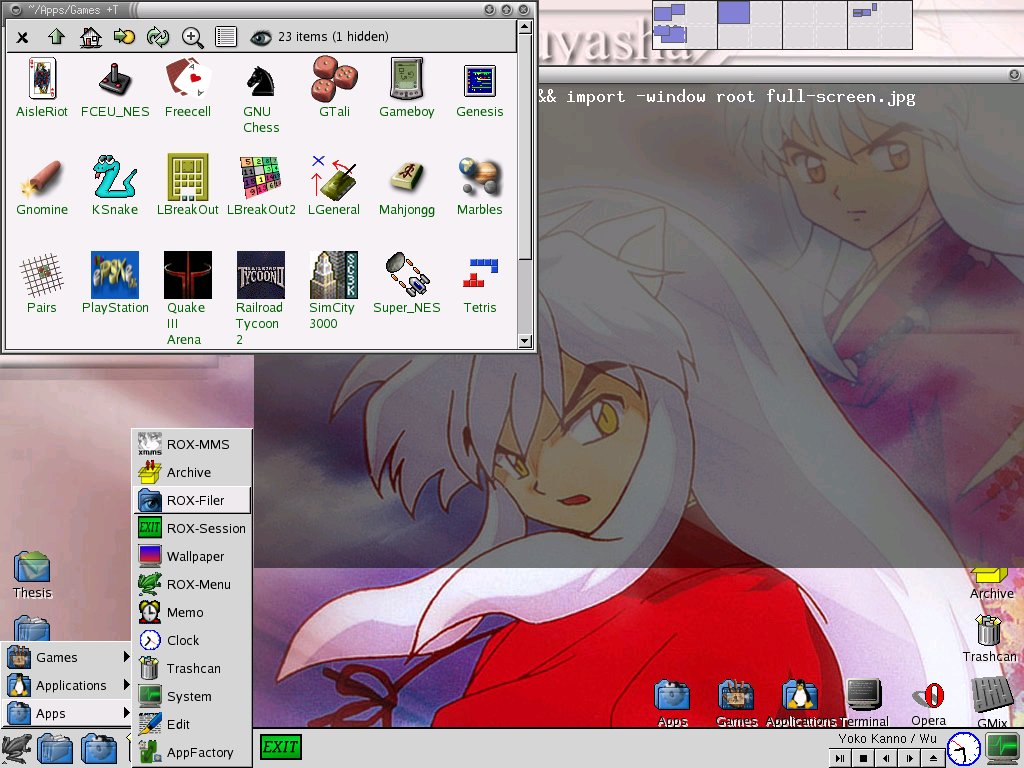Viewport: 1024px width, 768px height.
Task: Open the clock applet on the panel
Action: click(x=963, y=749)
